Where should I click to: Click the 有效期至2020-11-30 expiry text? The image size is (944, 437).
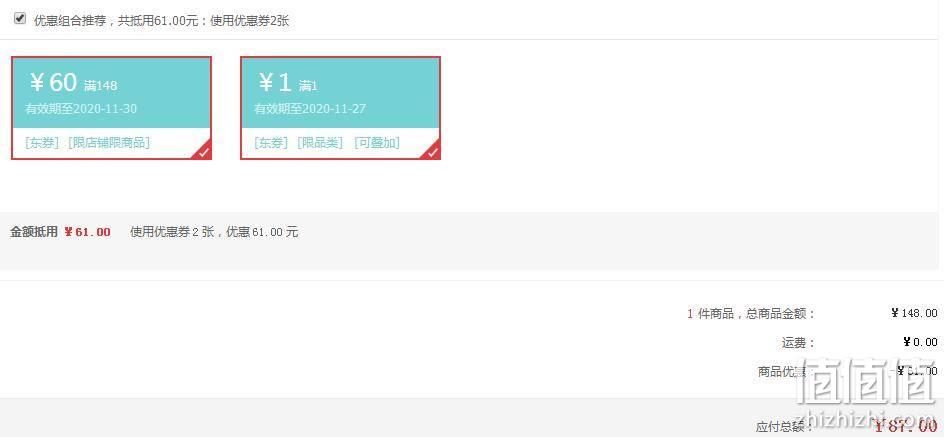(81, 109)
